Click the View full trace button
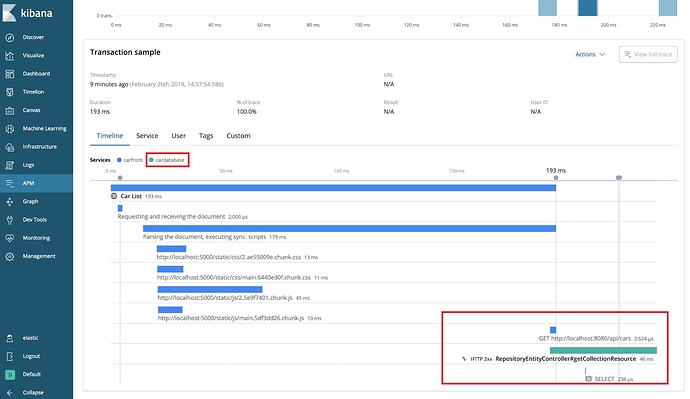690x399 pixels. (x=648, y=55)
